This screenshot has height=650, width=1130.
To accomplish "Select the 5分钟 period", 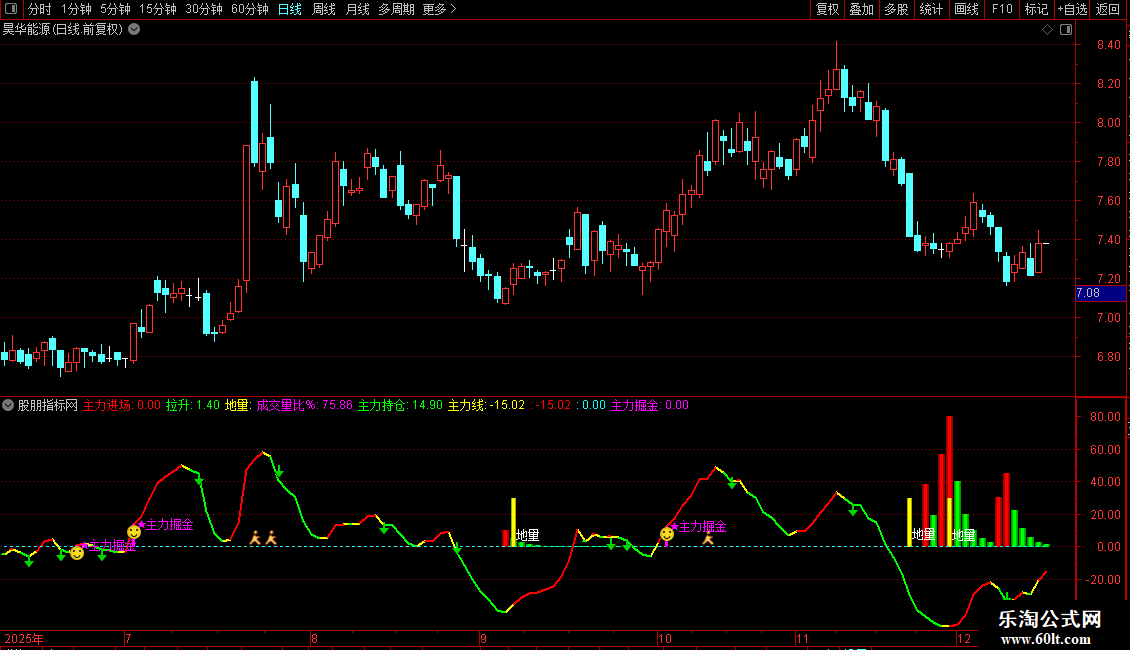I will tap(115, 9).
